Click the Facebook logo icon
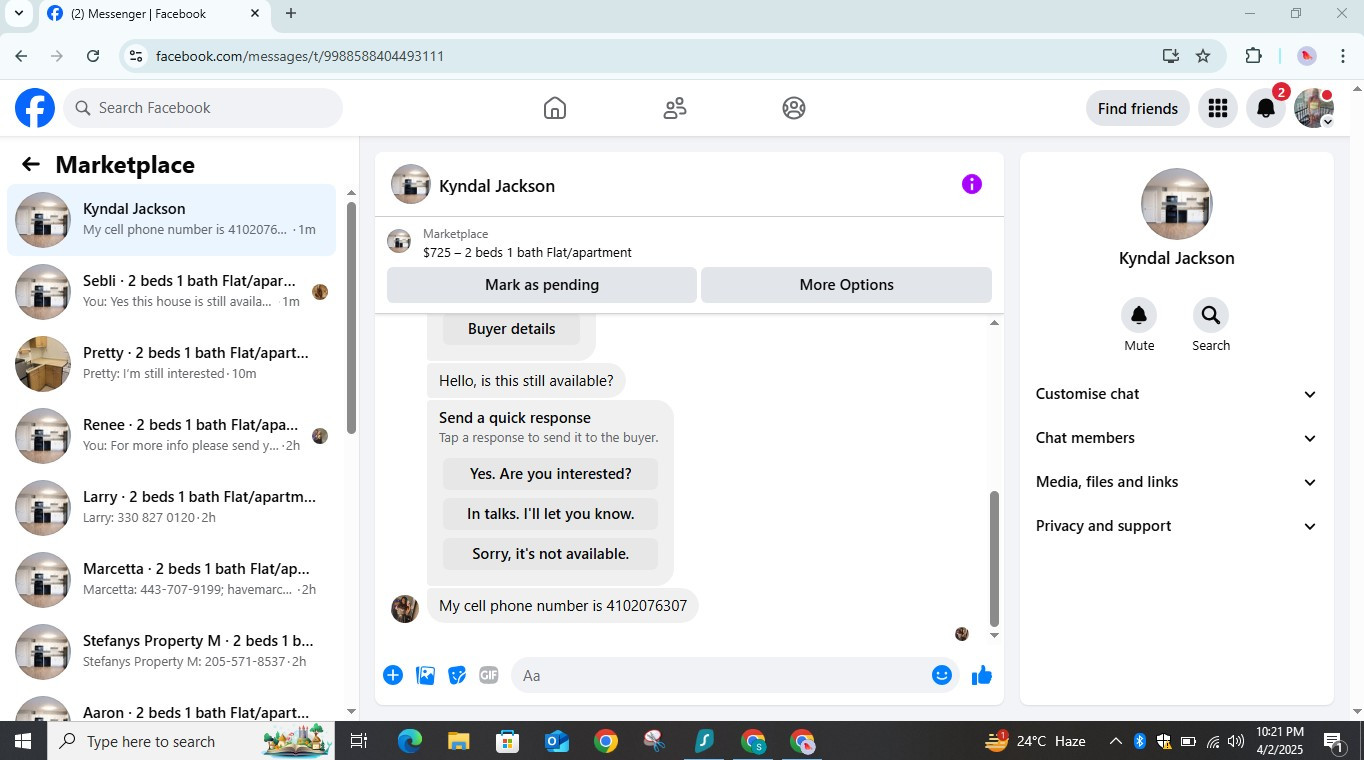This screenshot has height=760, width=1364. click(35, 108)
